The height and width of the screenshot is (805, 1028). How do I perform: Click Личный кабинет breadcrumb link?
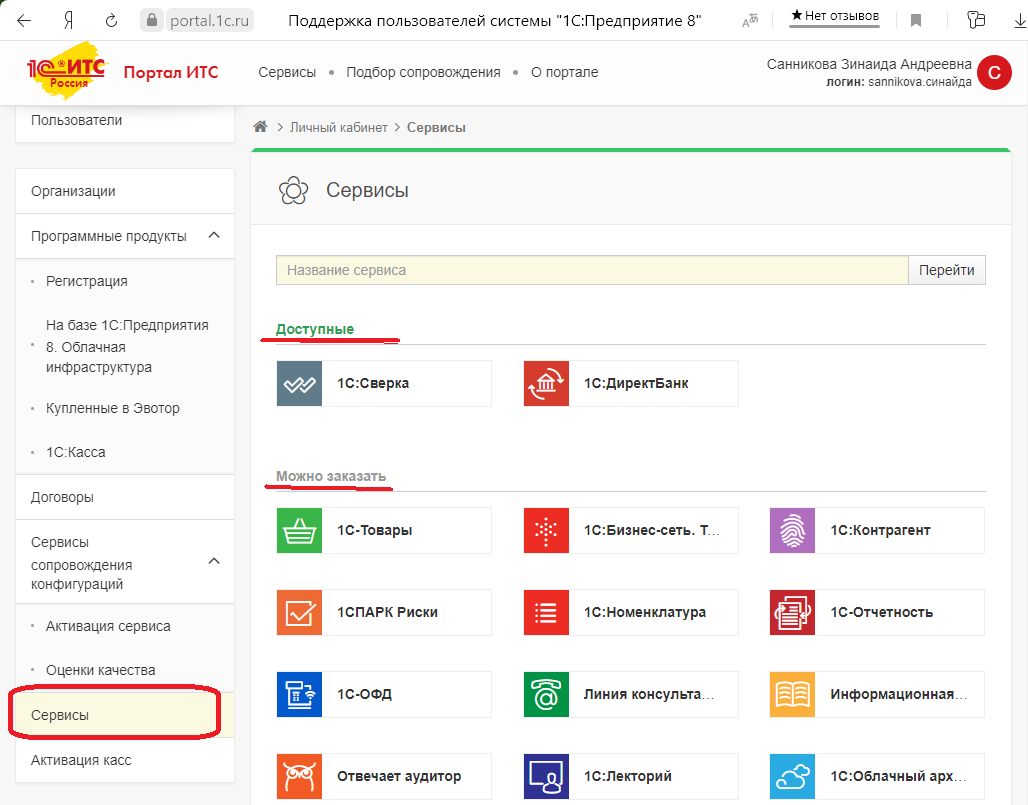tap(339, 128)
